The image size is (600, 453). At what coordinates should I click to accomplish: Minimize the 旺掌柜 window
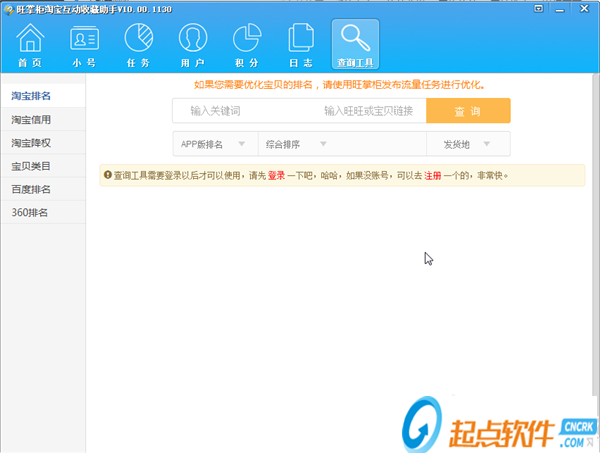point(560,9)
